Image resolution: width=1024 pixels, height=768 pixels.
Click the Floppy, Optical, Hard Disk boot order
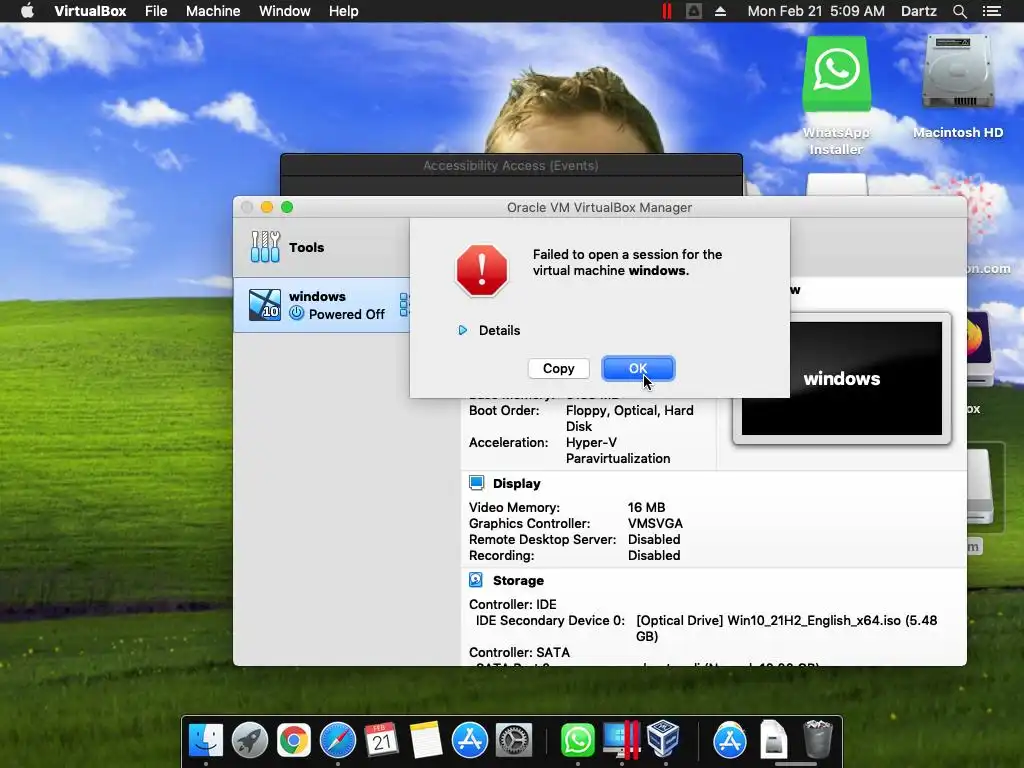pos(630,418)
